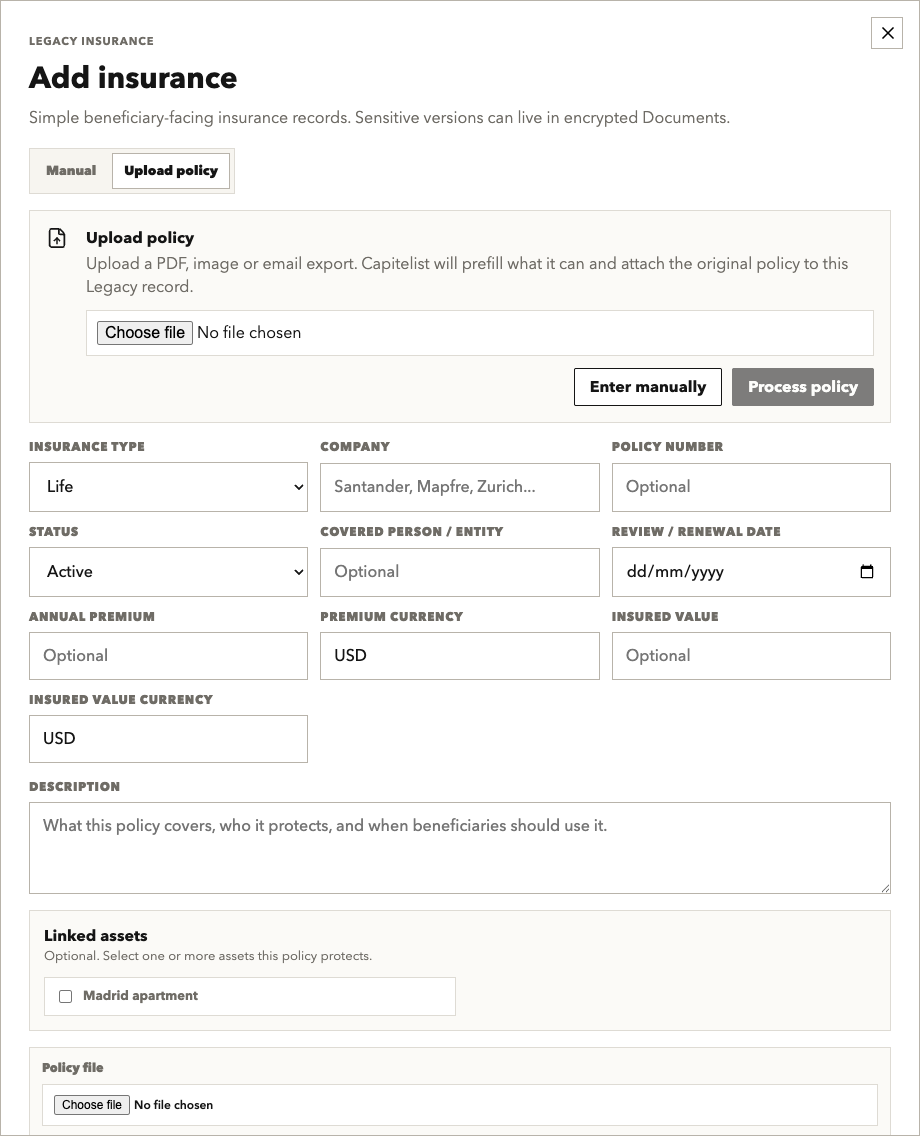Select the Upload policy tab
This screenshot has height=1136, width=920.
click(171, 171)
